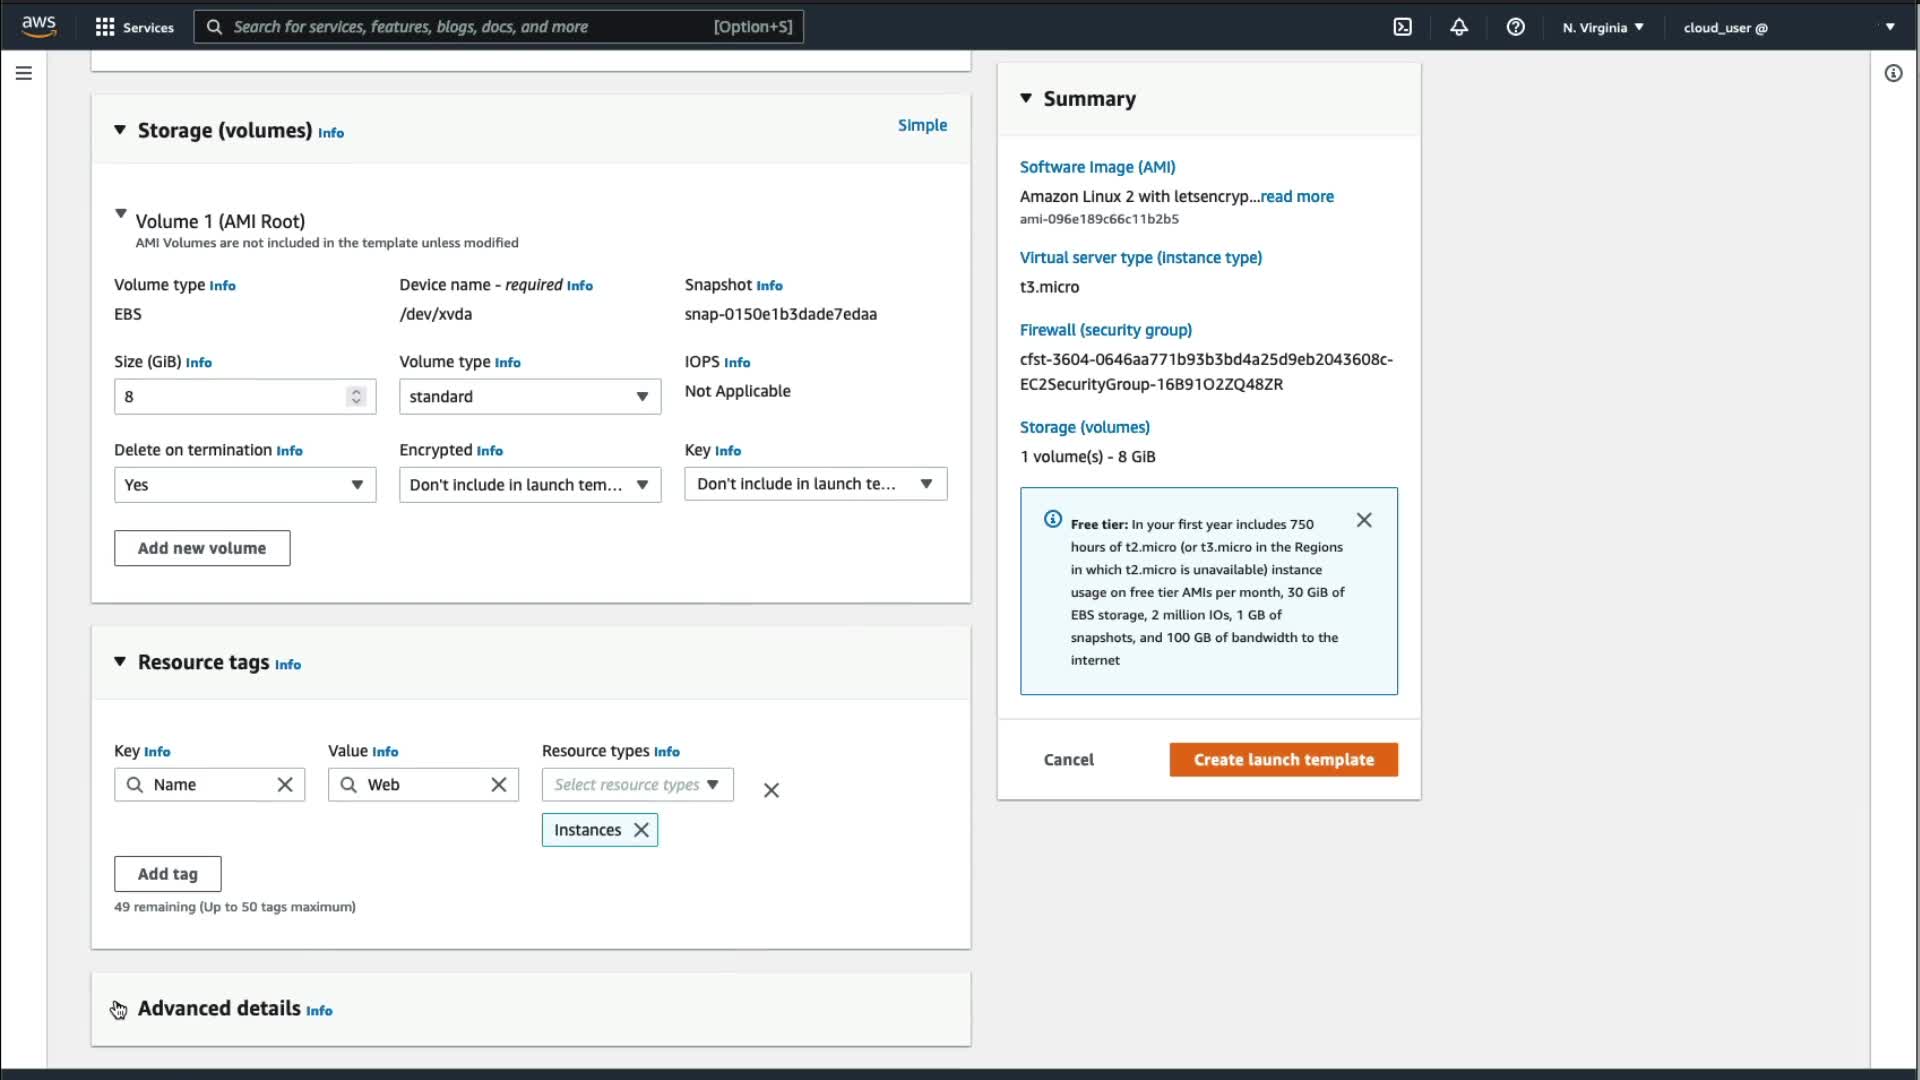Open the Delete on termination dropdown
This screenshot has width=1920, height=1080.
pyautogui.click(x=245, y=485)
